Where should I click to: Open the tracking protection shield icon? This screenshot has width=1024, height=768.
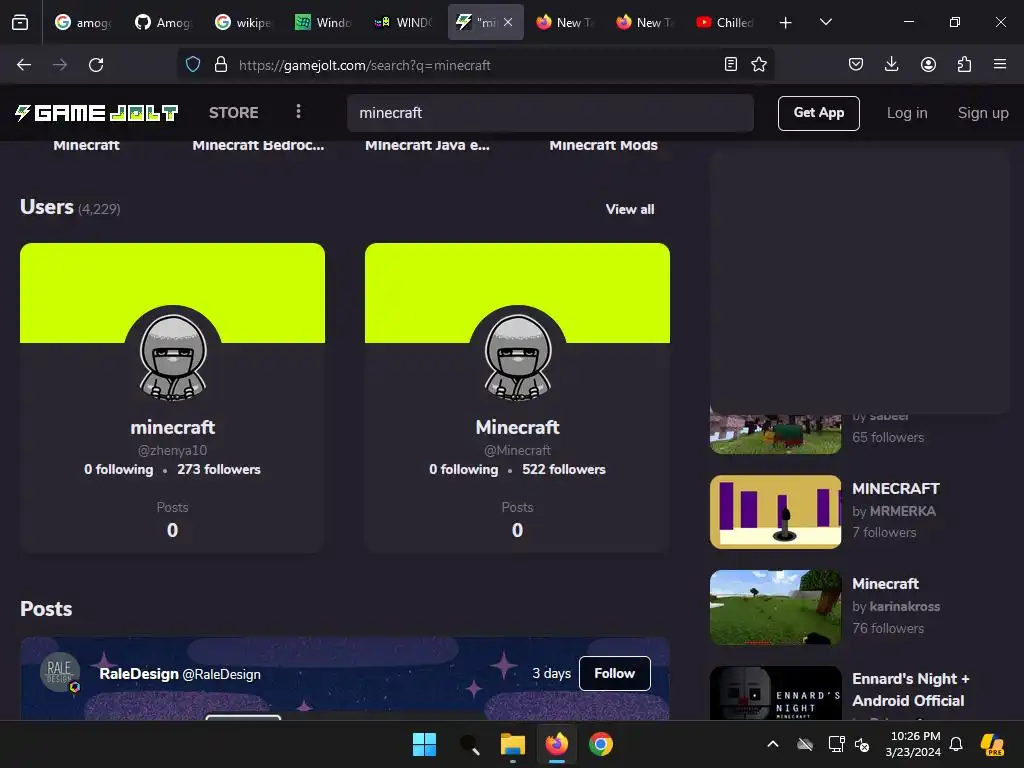[193, 65]
